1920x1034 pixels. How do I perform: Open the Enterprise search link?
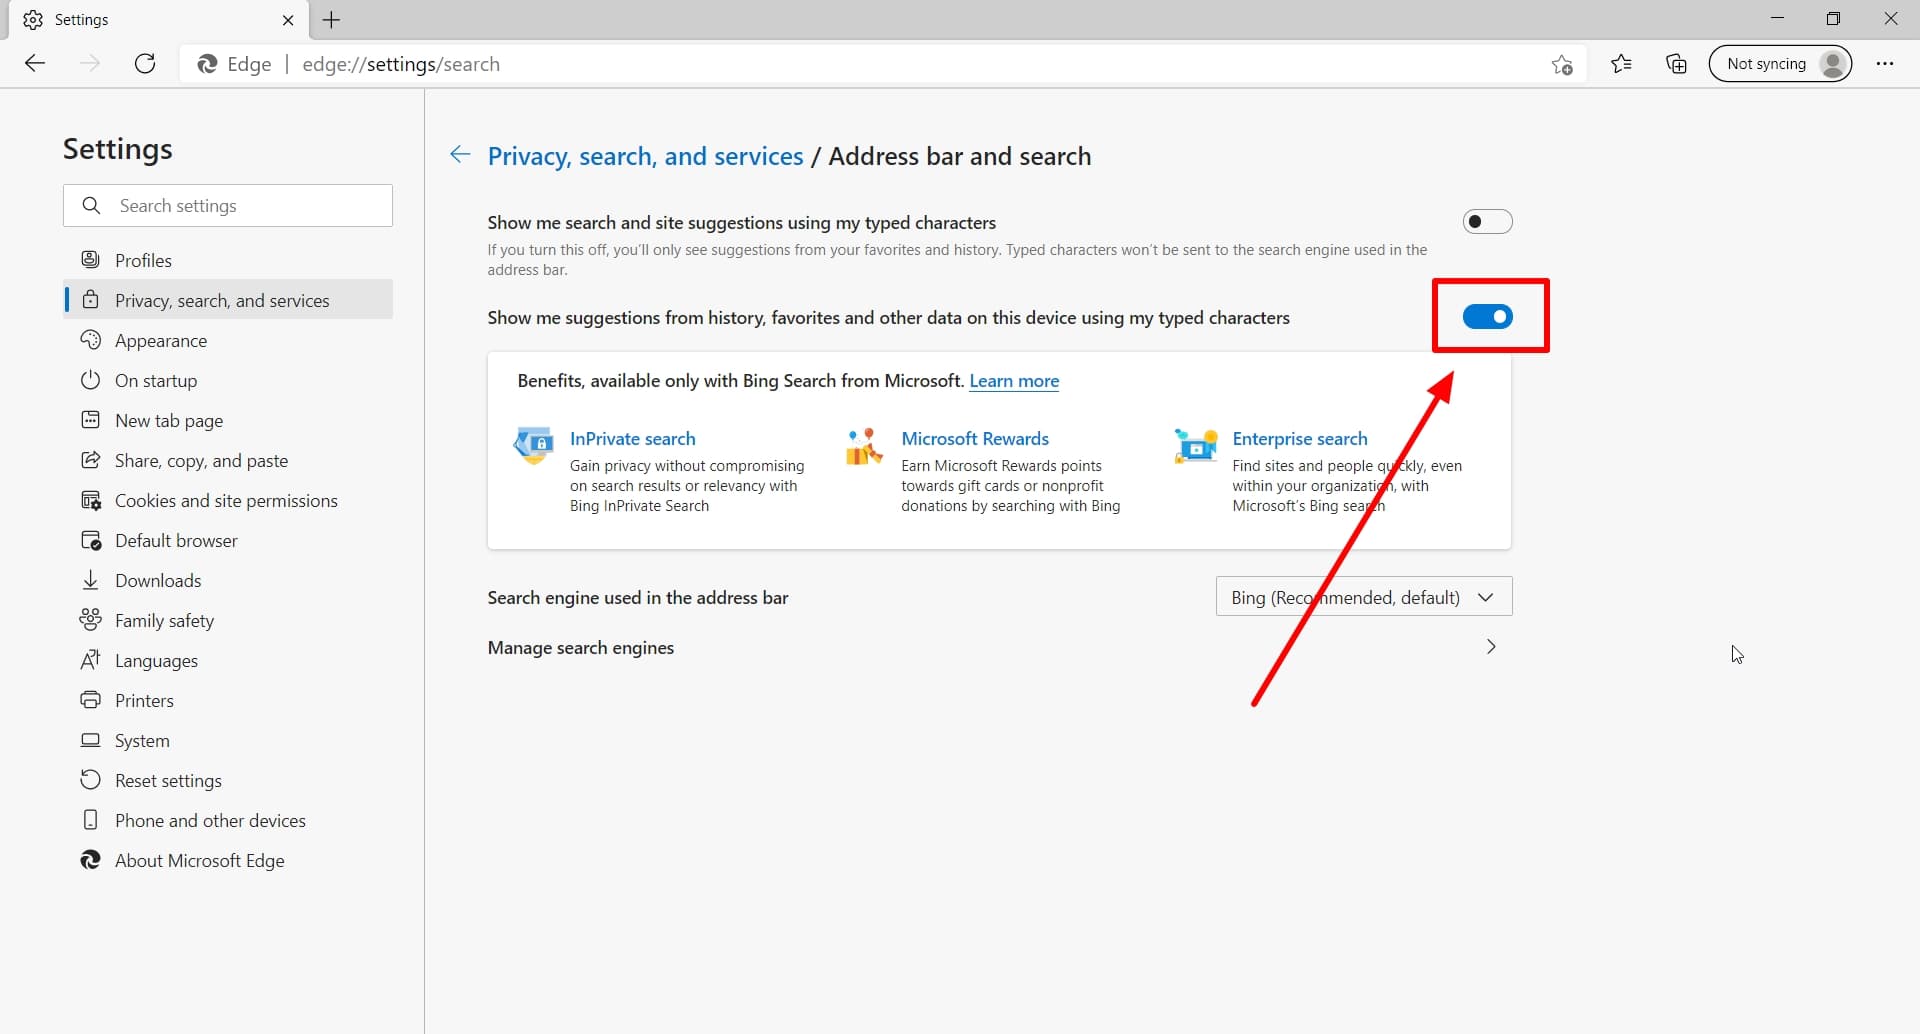(x=1300, y=439)
